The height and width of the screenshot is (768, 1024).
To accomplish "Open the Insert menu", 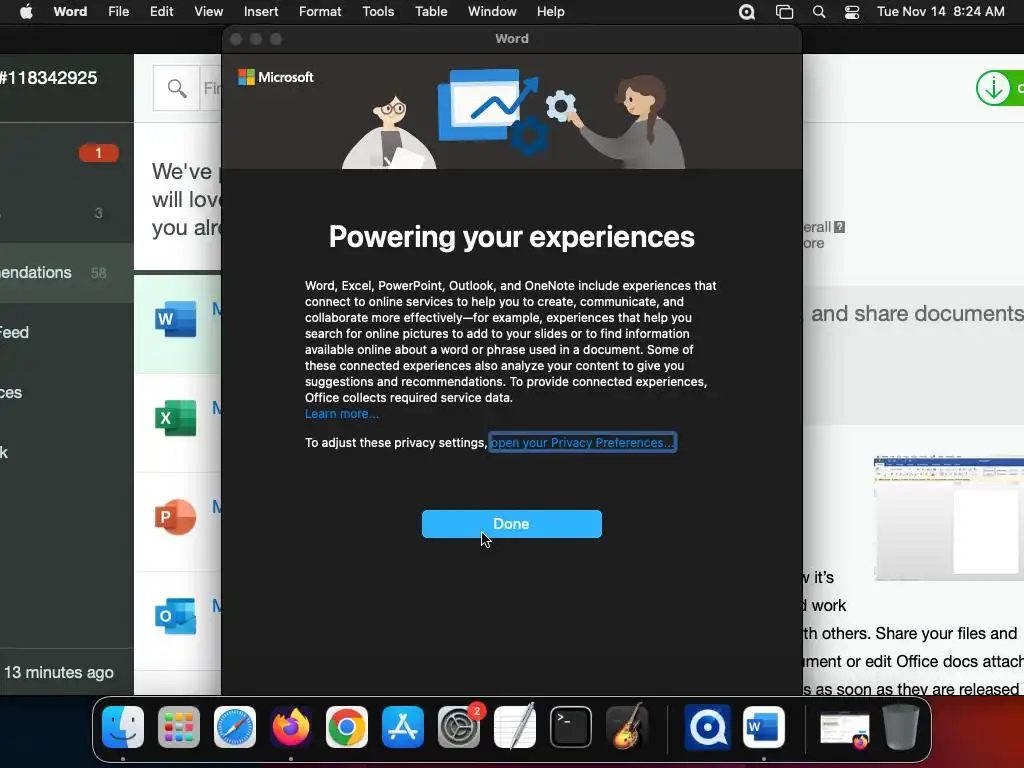I will click(x=261, y=12).
